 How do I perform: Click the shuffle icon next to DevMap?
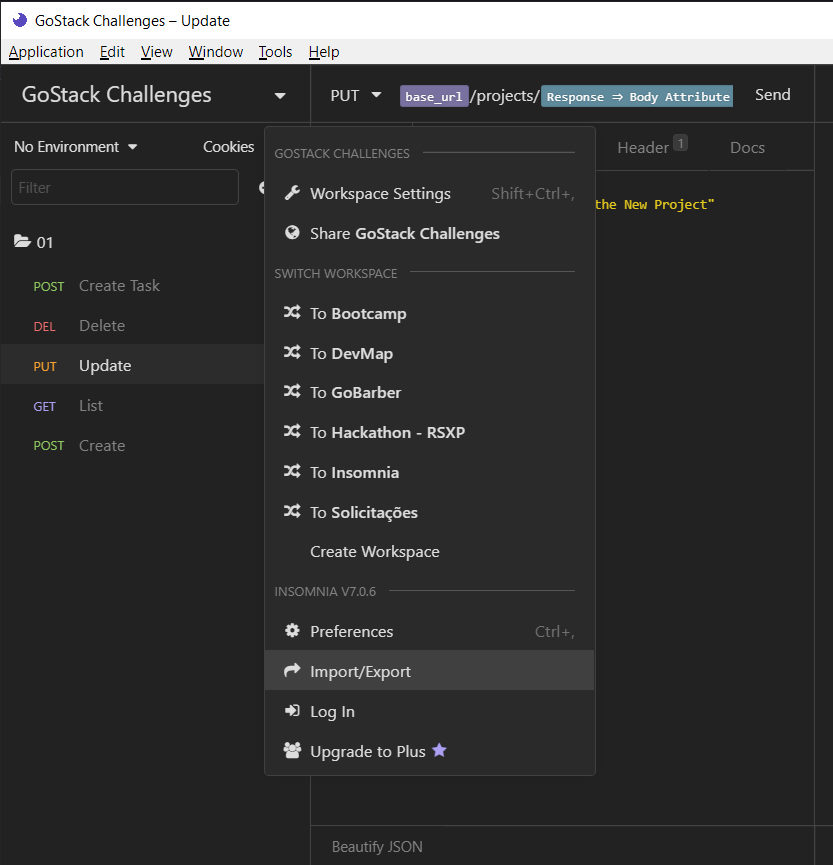tap(292, 352)
